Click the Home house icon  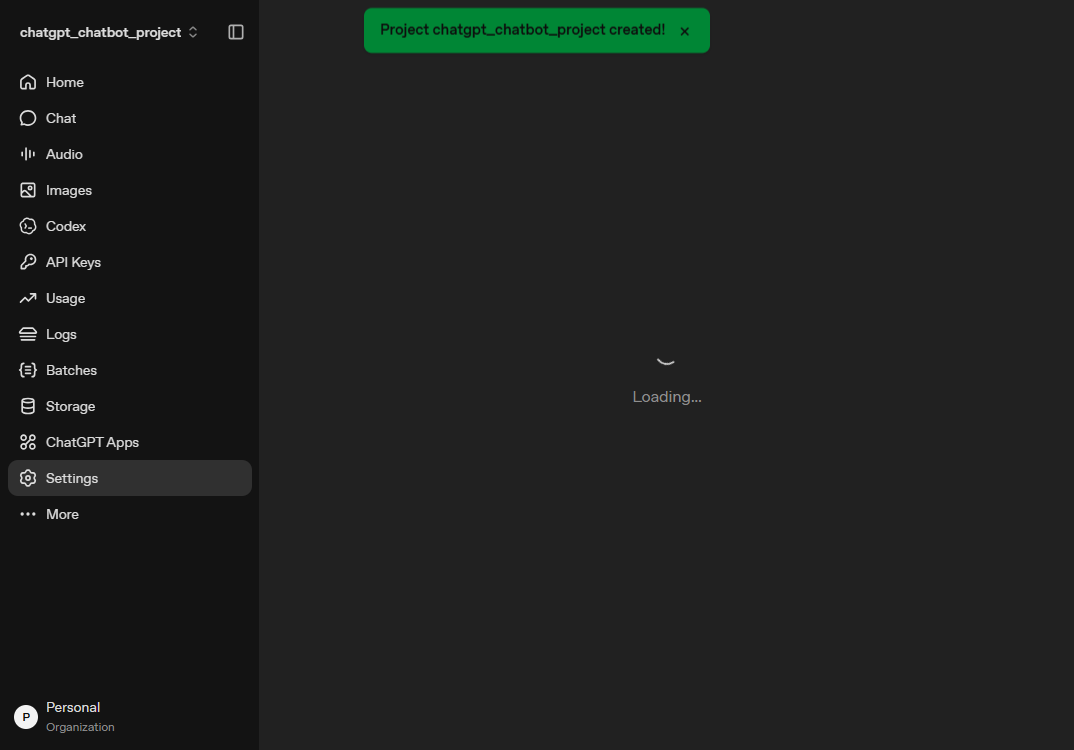(x=27, y=82)
